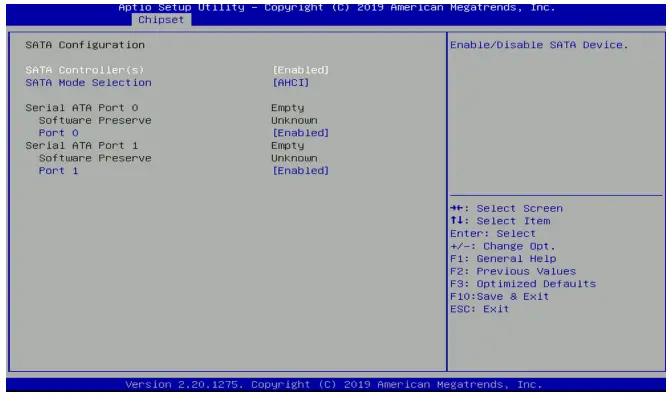Click Software Preserve under Serial ATA Port 0
669x398 pixels.
95,120
